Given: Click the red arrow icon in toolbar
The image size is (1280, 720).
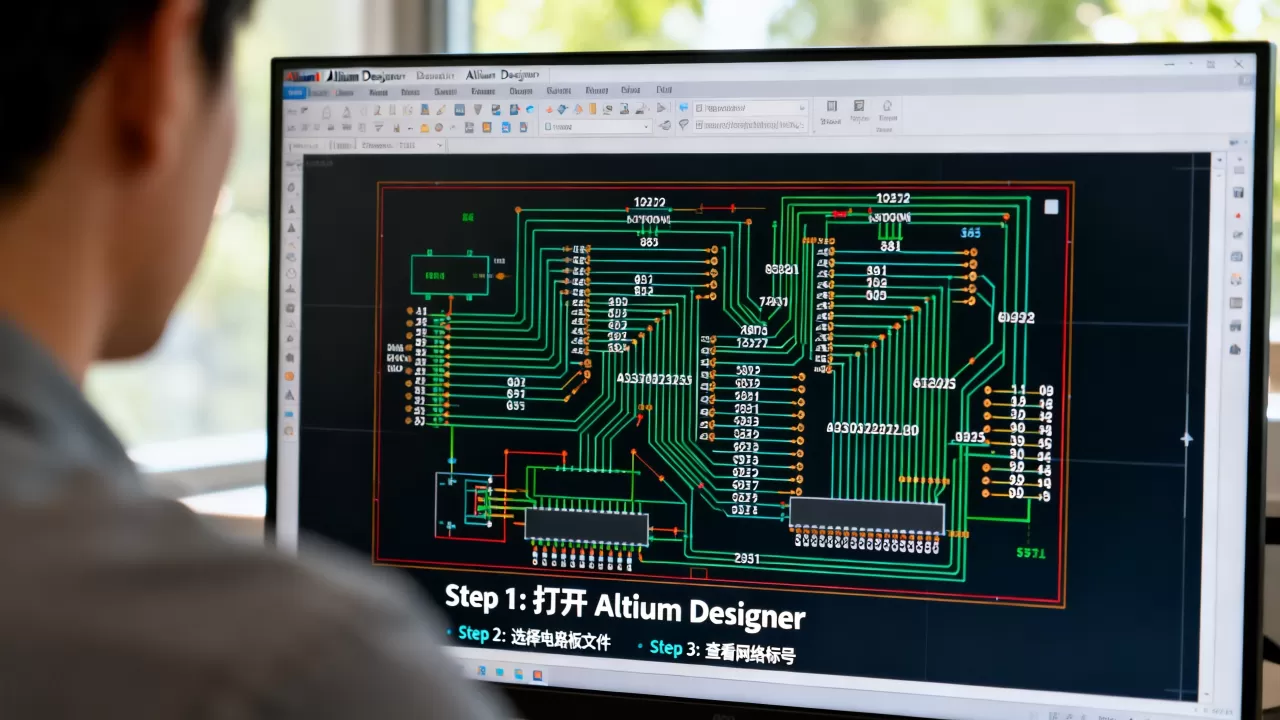Looking at the screenshot, I should point(549,109).
